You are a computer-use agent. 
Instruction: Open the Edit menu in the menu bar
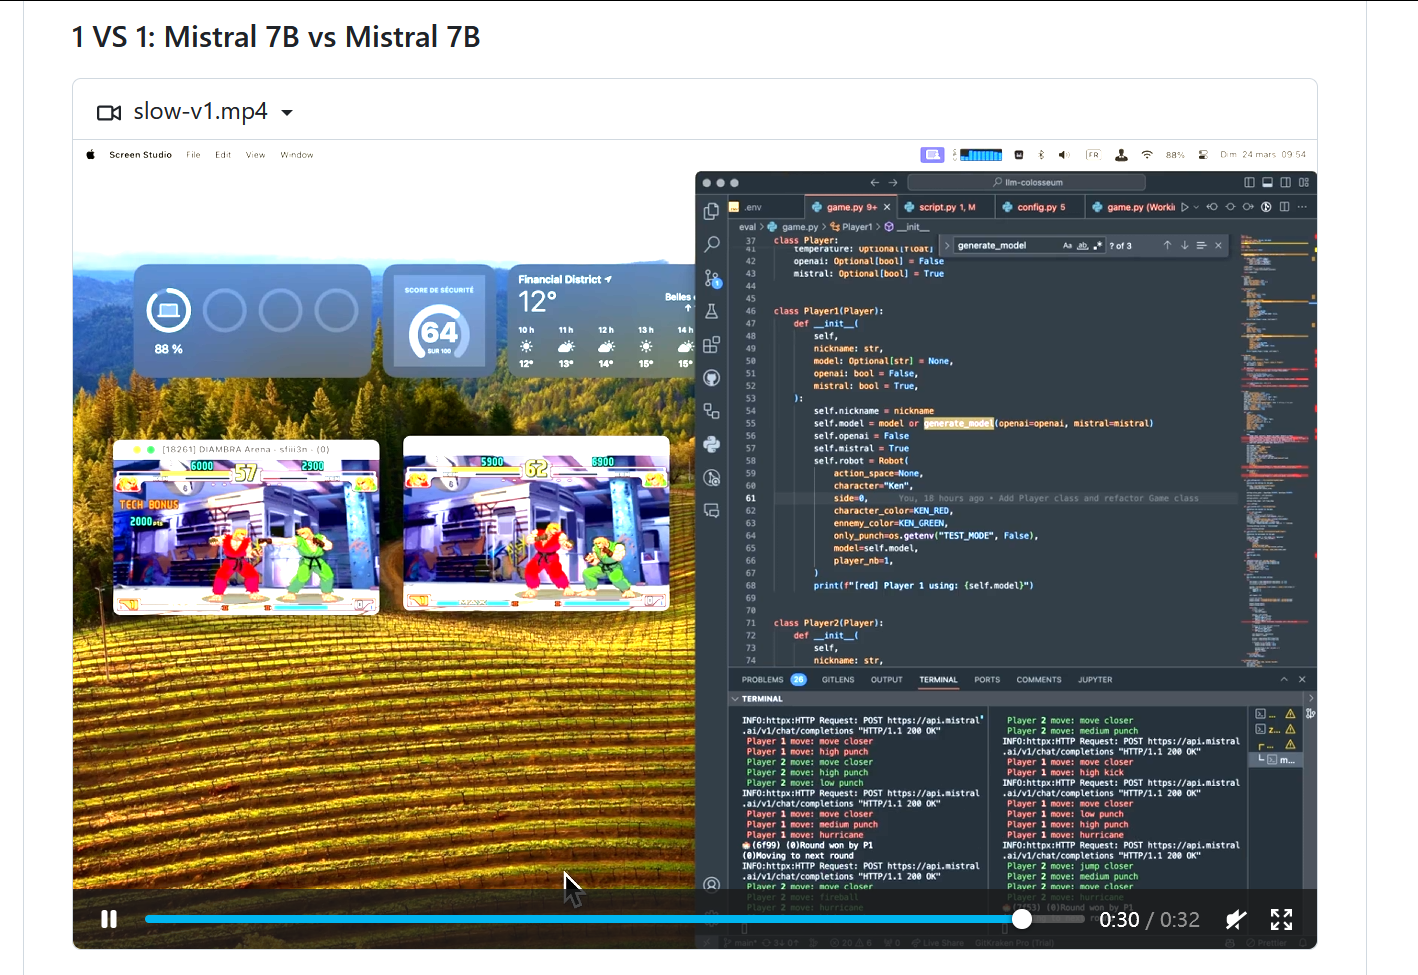[223, 155]
